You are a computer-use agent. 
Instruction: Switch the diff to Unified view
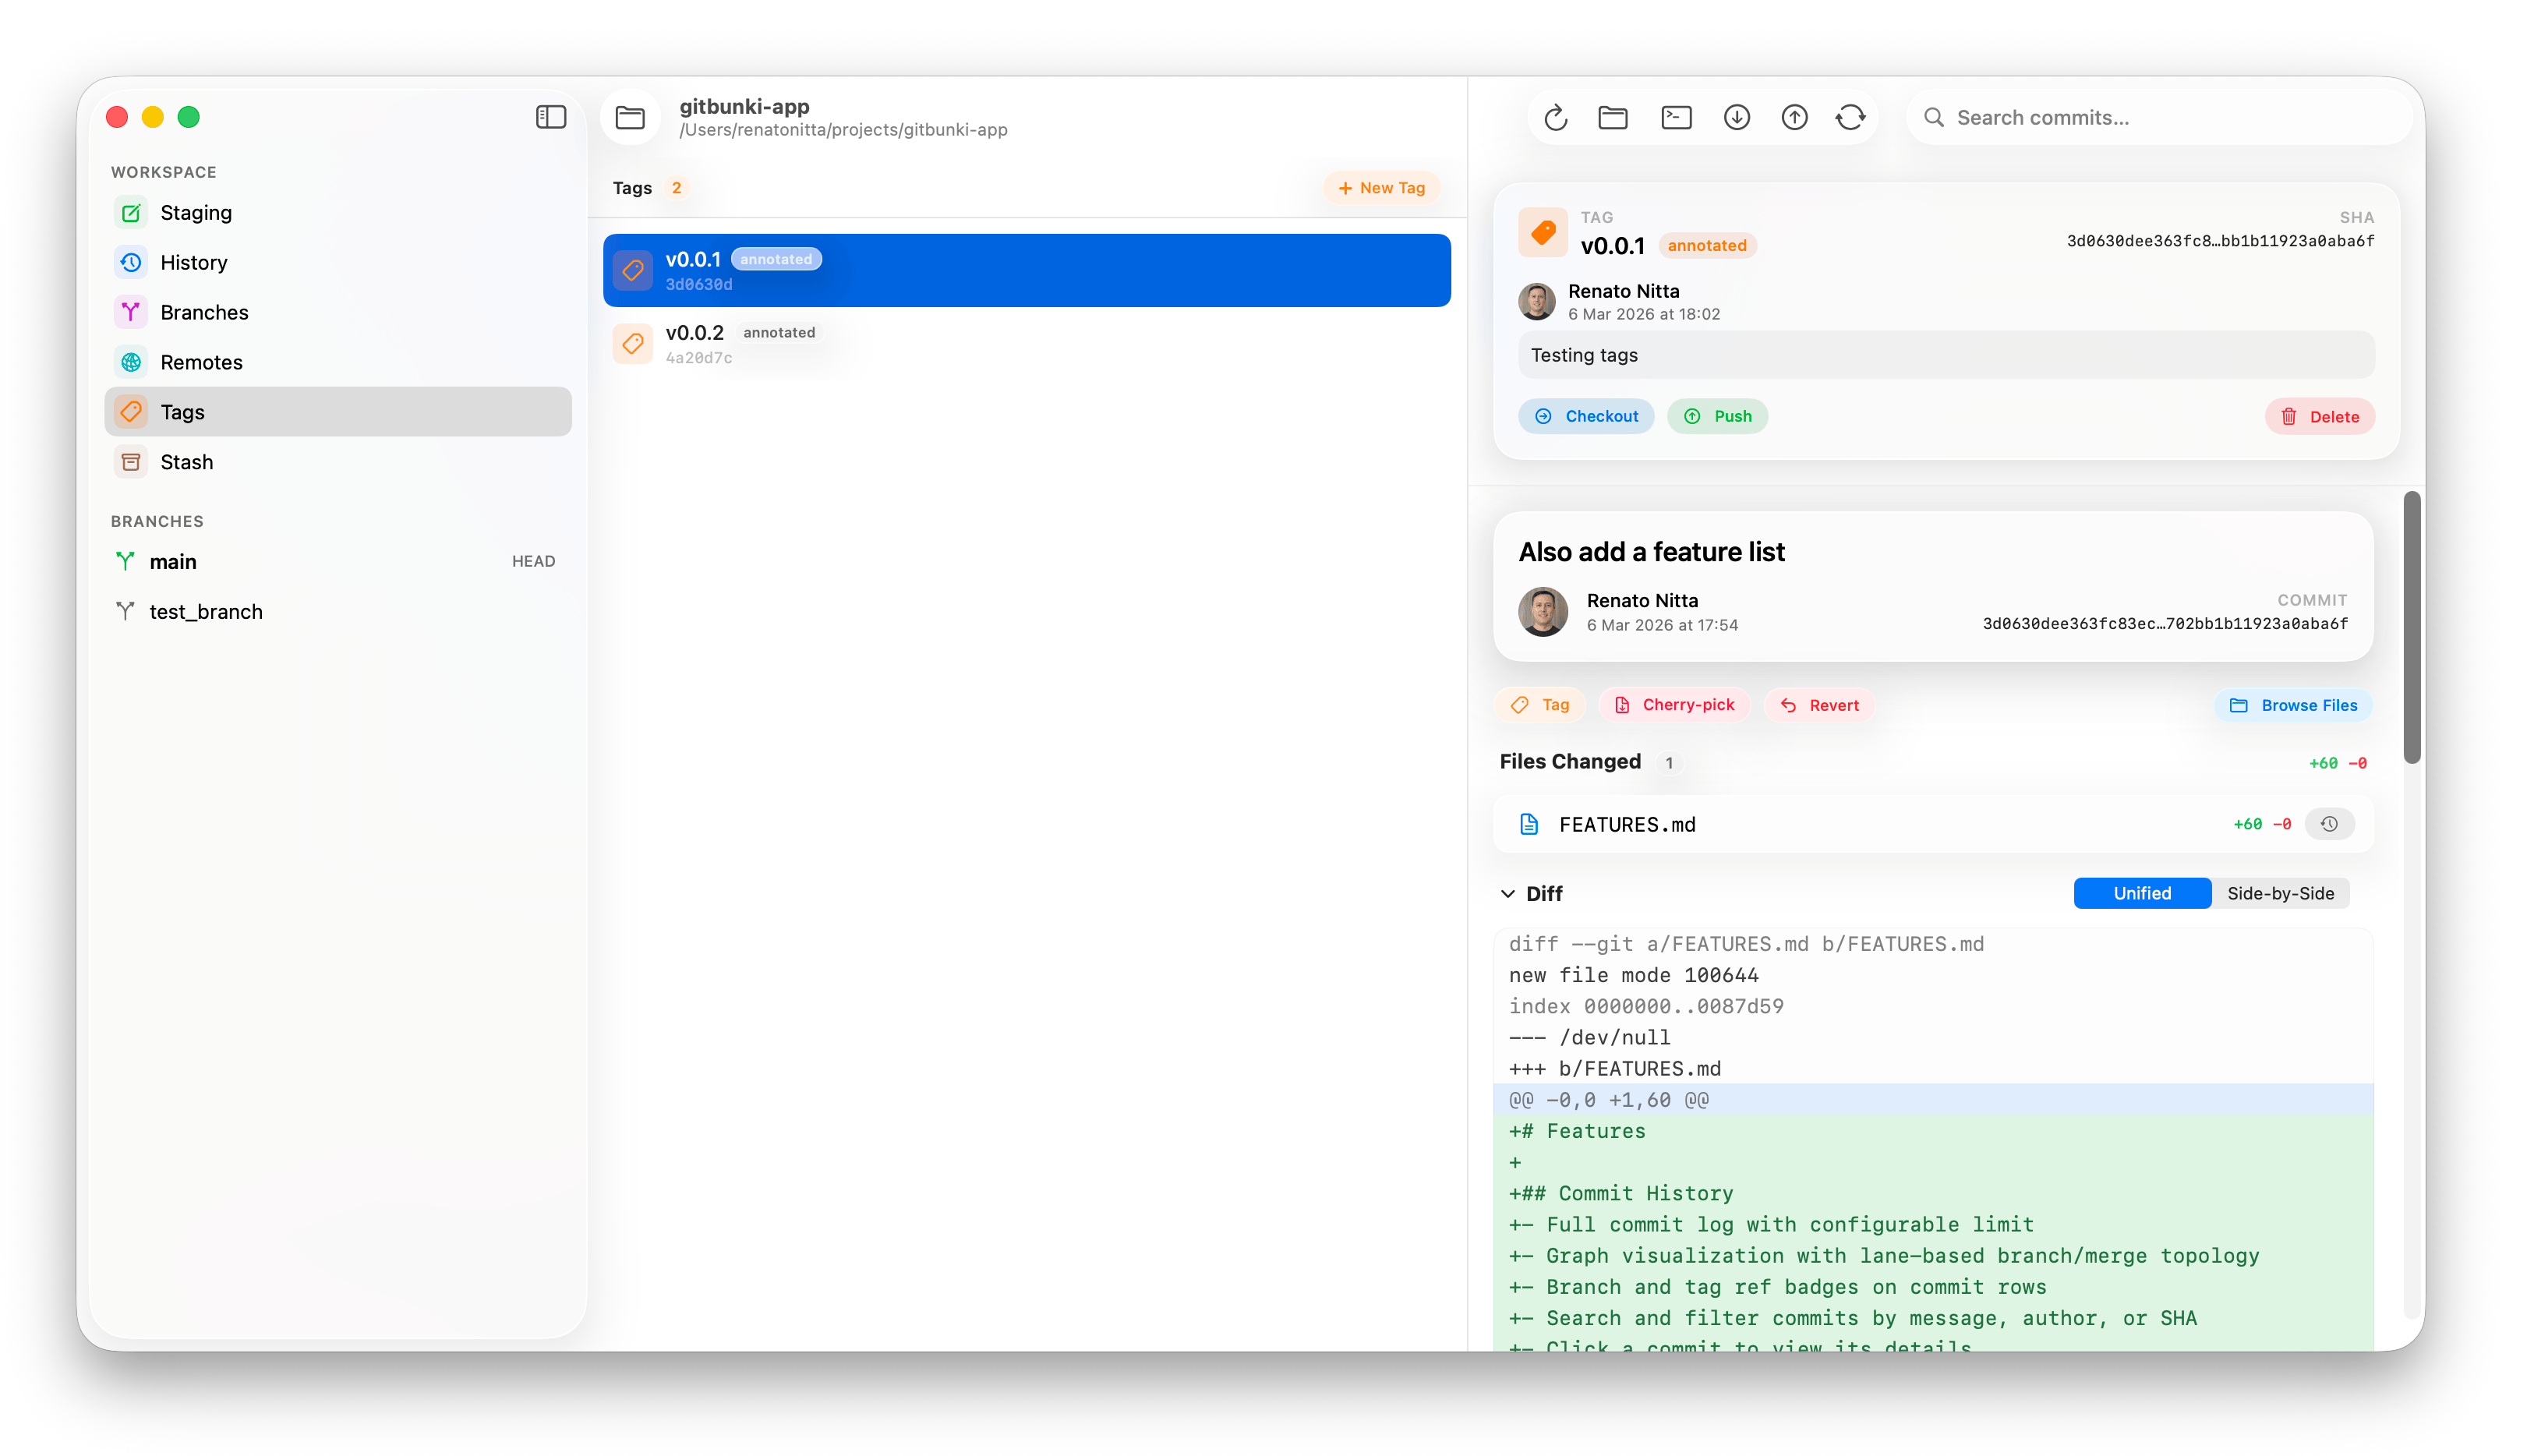pos(2142,894)
